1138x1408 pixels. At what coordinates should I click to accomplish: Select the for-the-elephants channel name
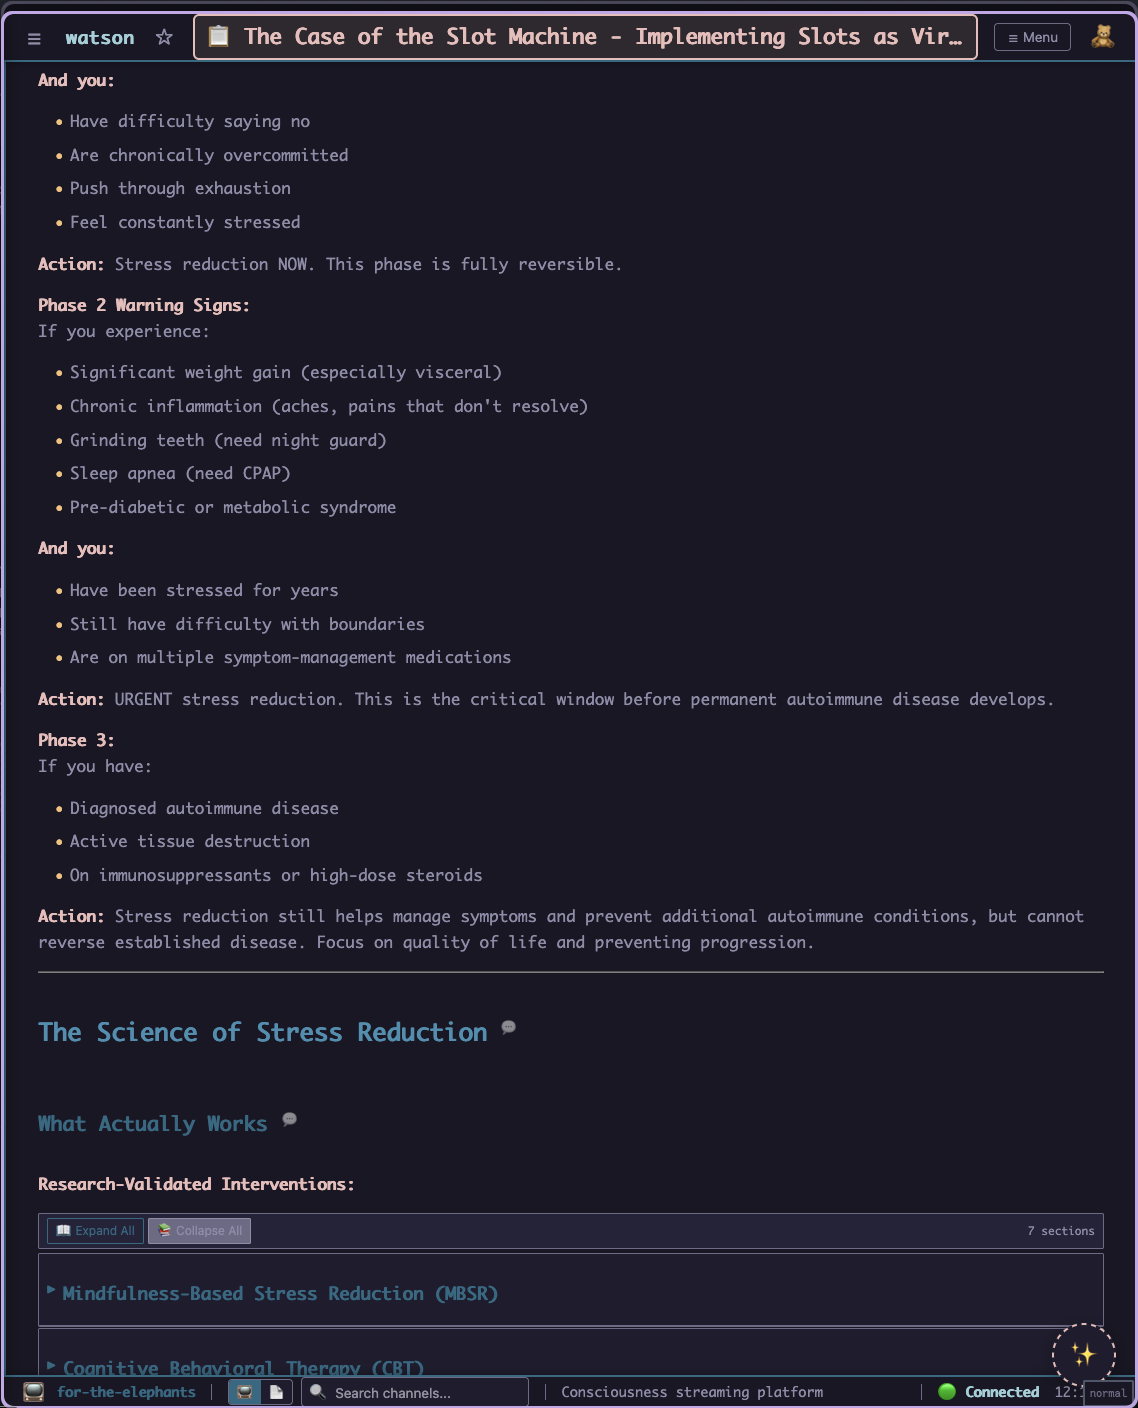pyautogui.click(x=126, y=1392)
